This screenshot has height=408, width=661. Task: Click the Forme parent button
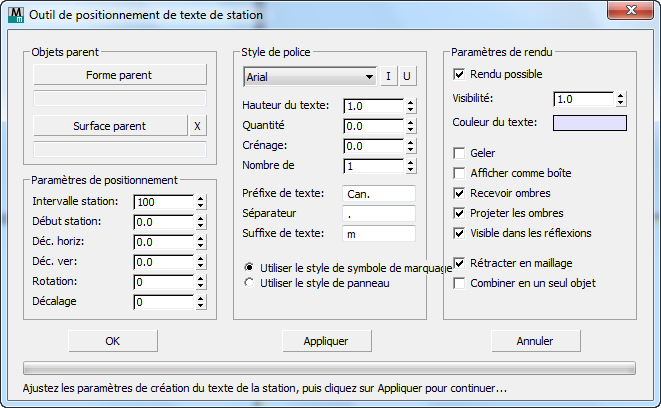[x=120, y=75]
